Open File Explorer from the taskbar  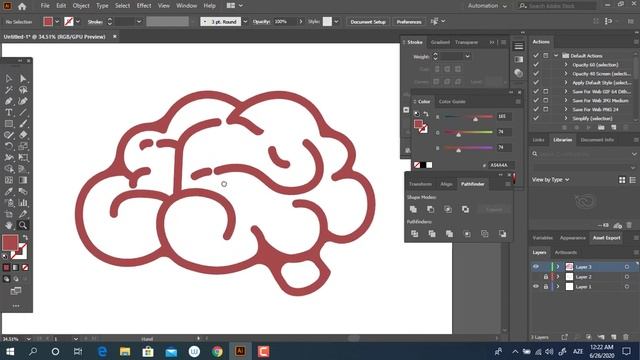[x=125, y=351]
